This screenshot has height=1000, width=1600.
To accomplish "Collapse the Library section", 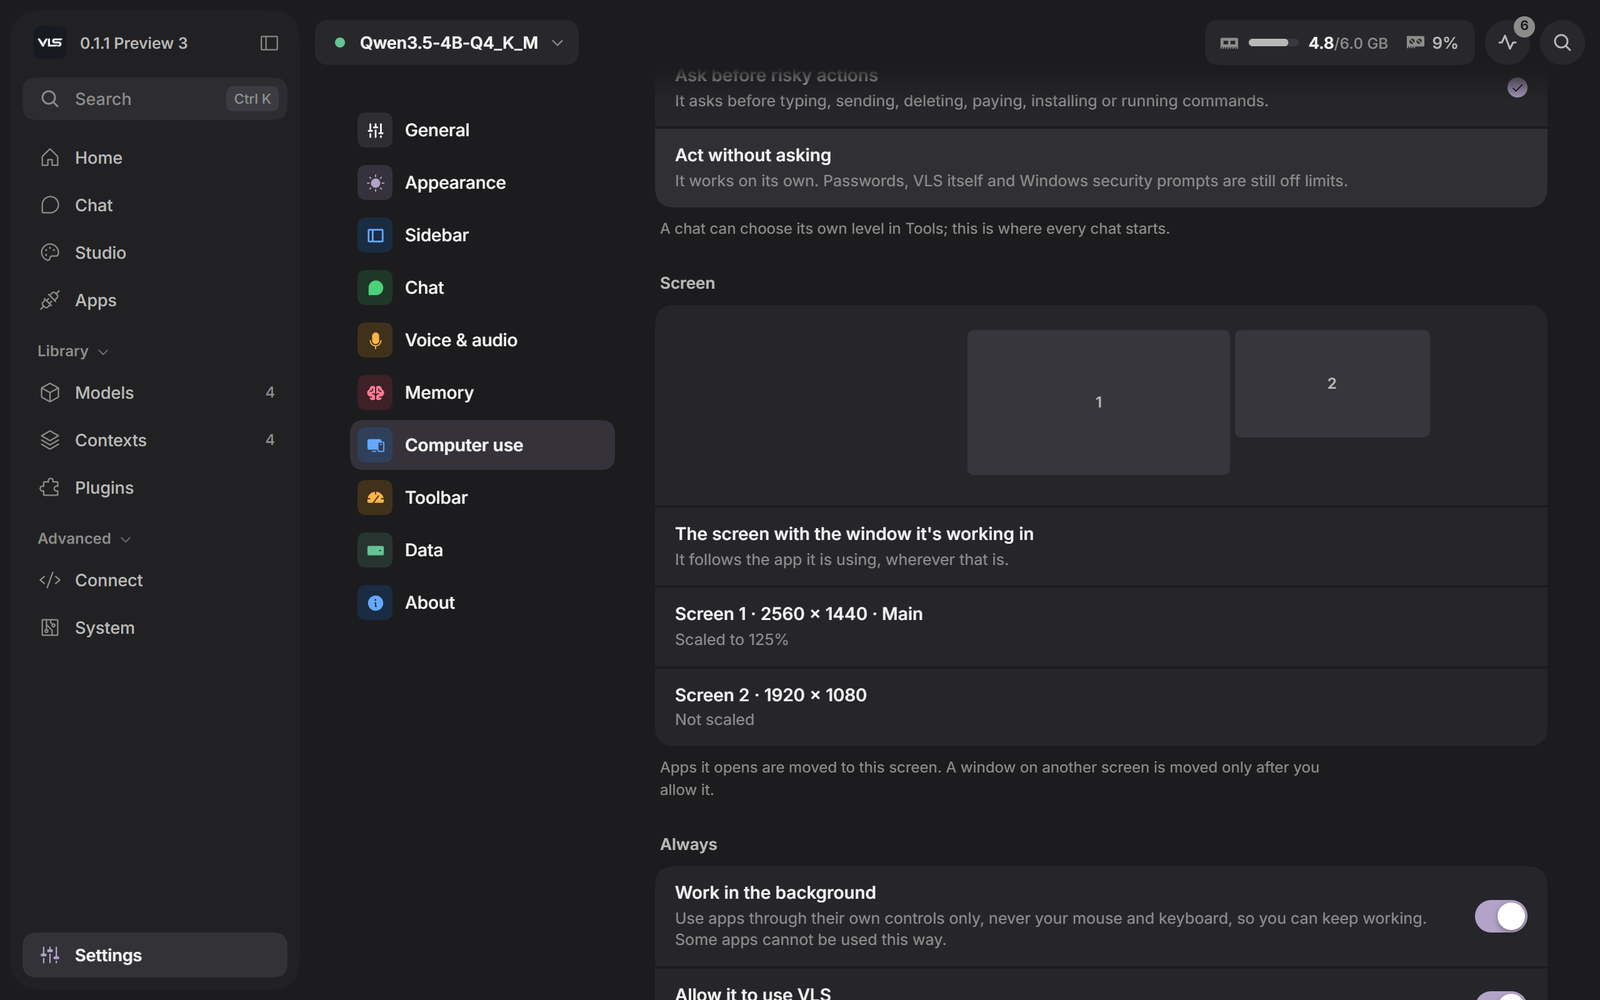I will (73, 351).
